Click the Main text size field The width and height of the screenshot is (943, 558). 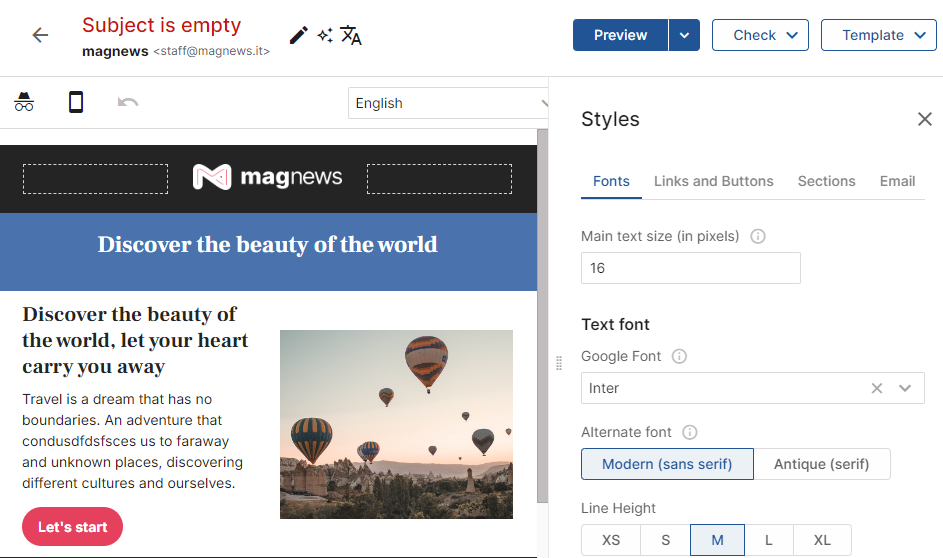click(690, 268)
